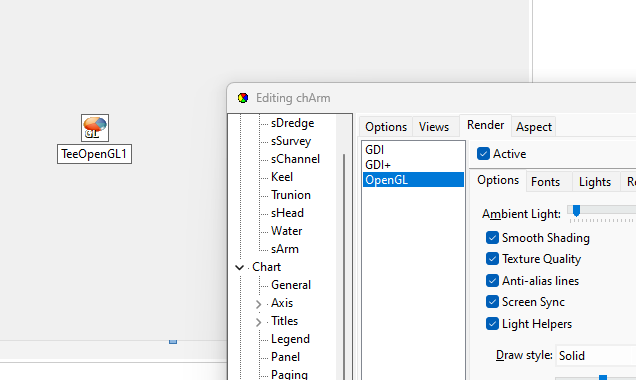Select the Titles tree item

pos(284,321)
